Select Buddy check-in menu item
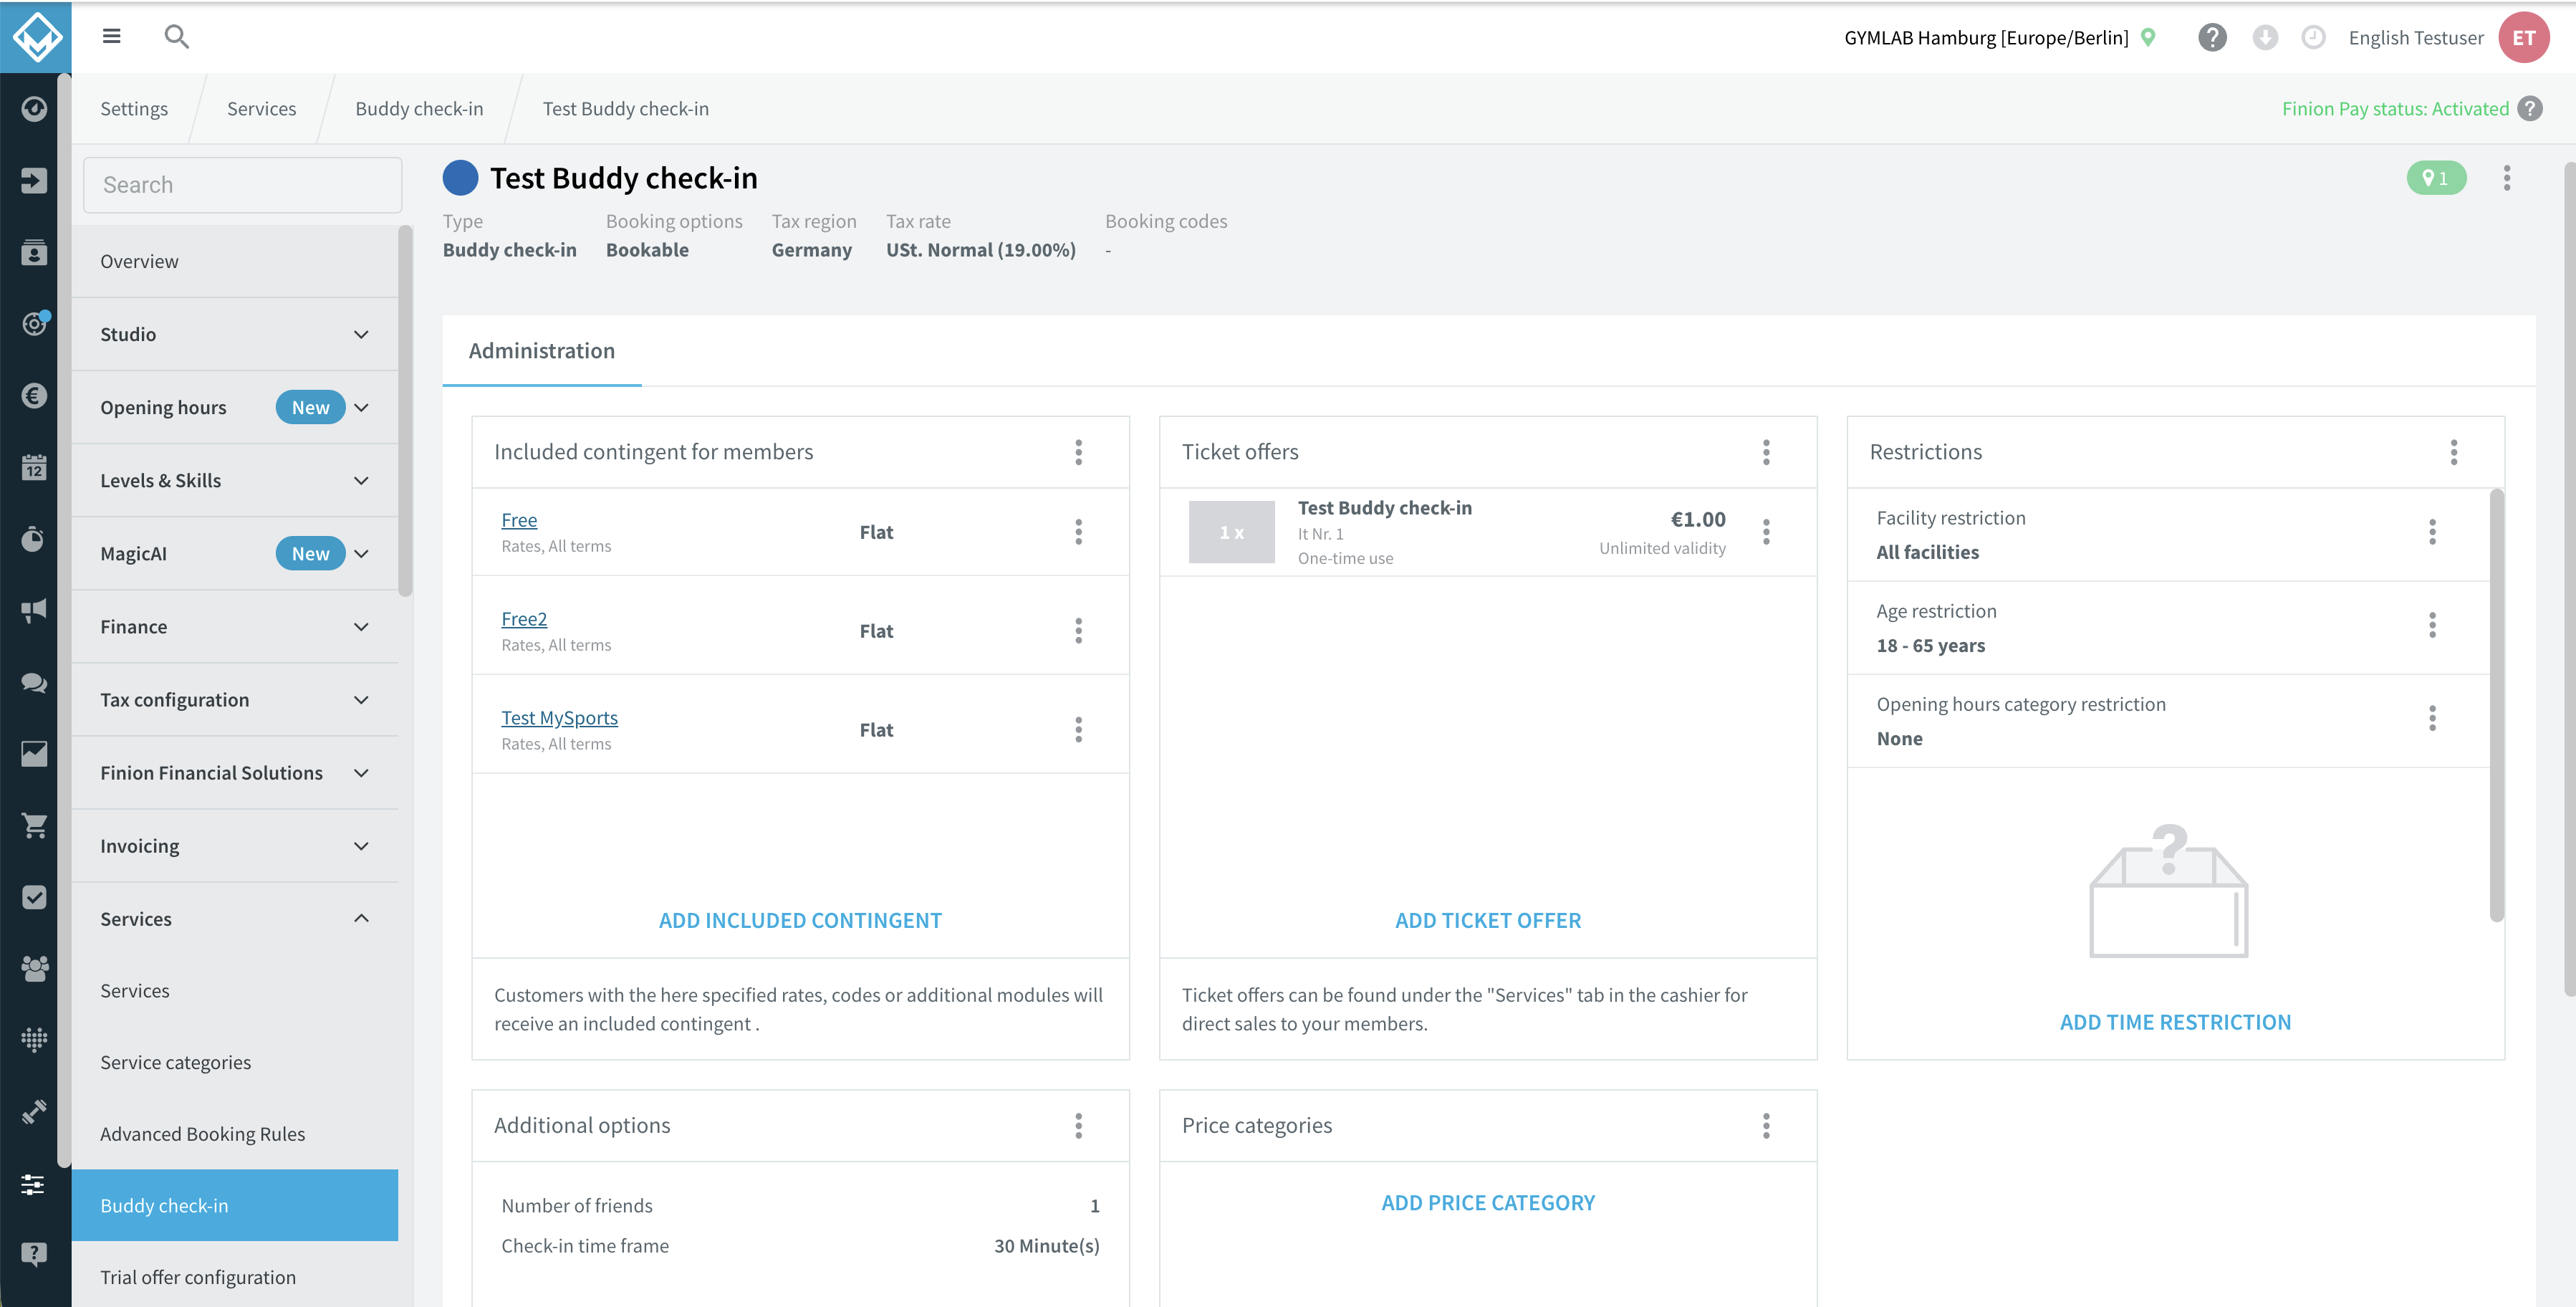The height and width of the screenshot is (1307, 2576). point(235,1205)
